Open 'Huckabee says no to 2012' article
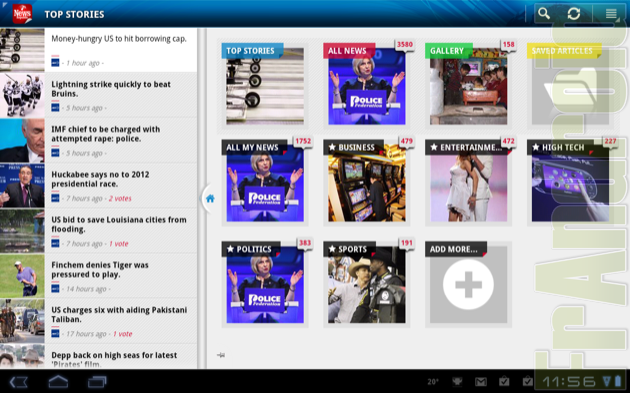Screen dimensions: 630x393 tap(98, 185)
